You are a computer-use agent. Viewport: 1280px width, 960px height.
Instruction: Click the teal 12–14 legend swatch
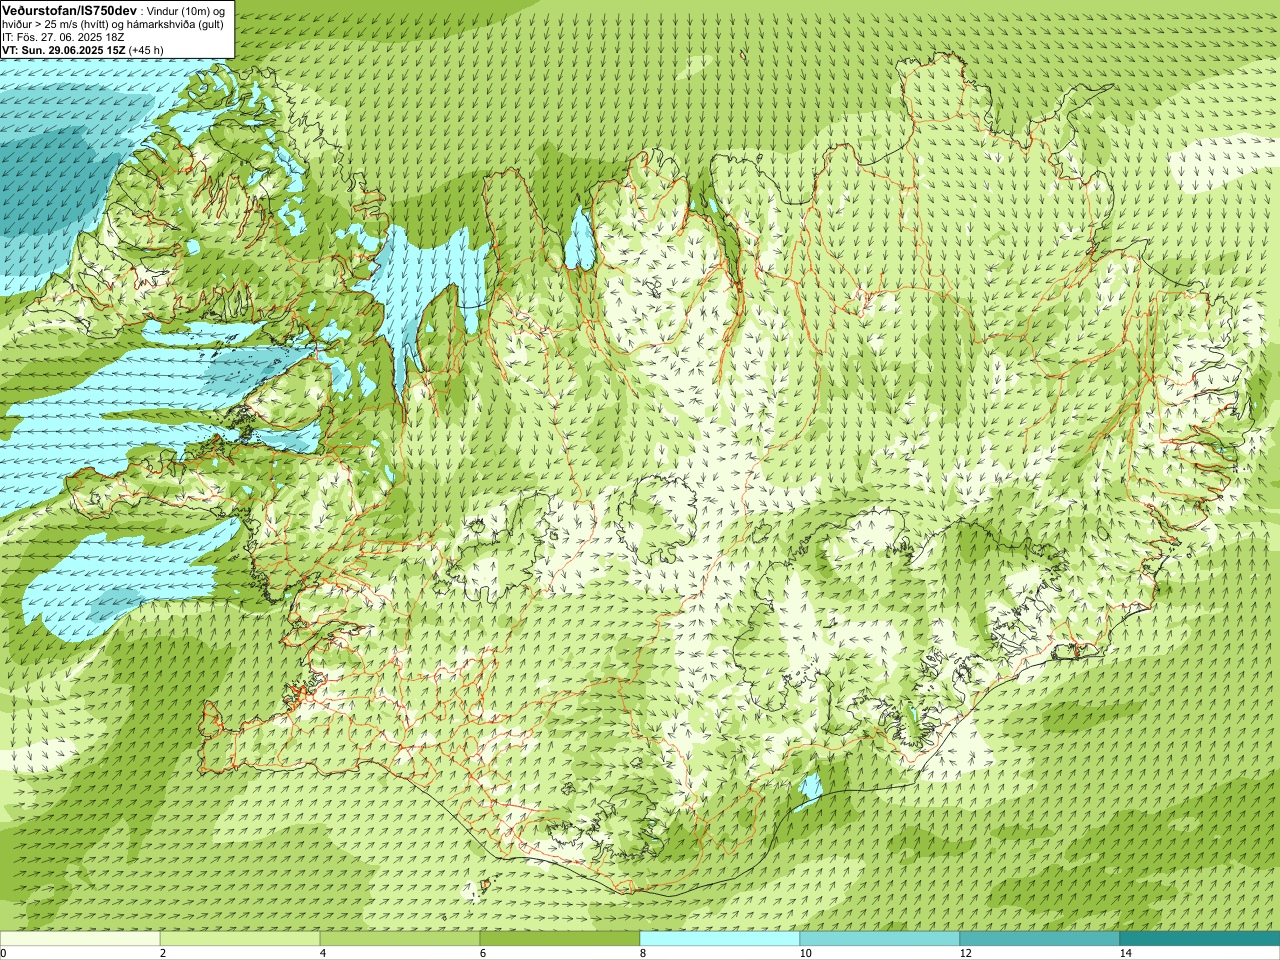pyautogui.click(x=1040, y=938)
